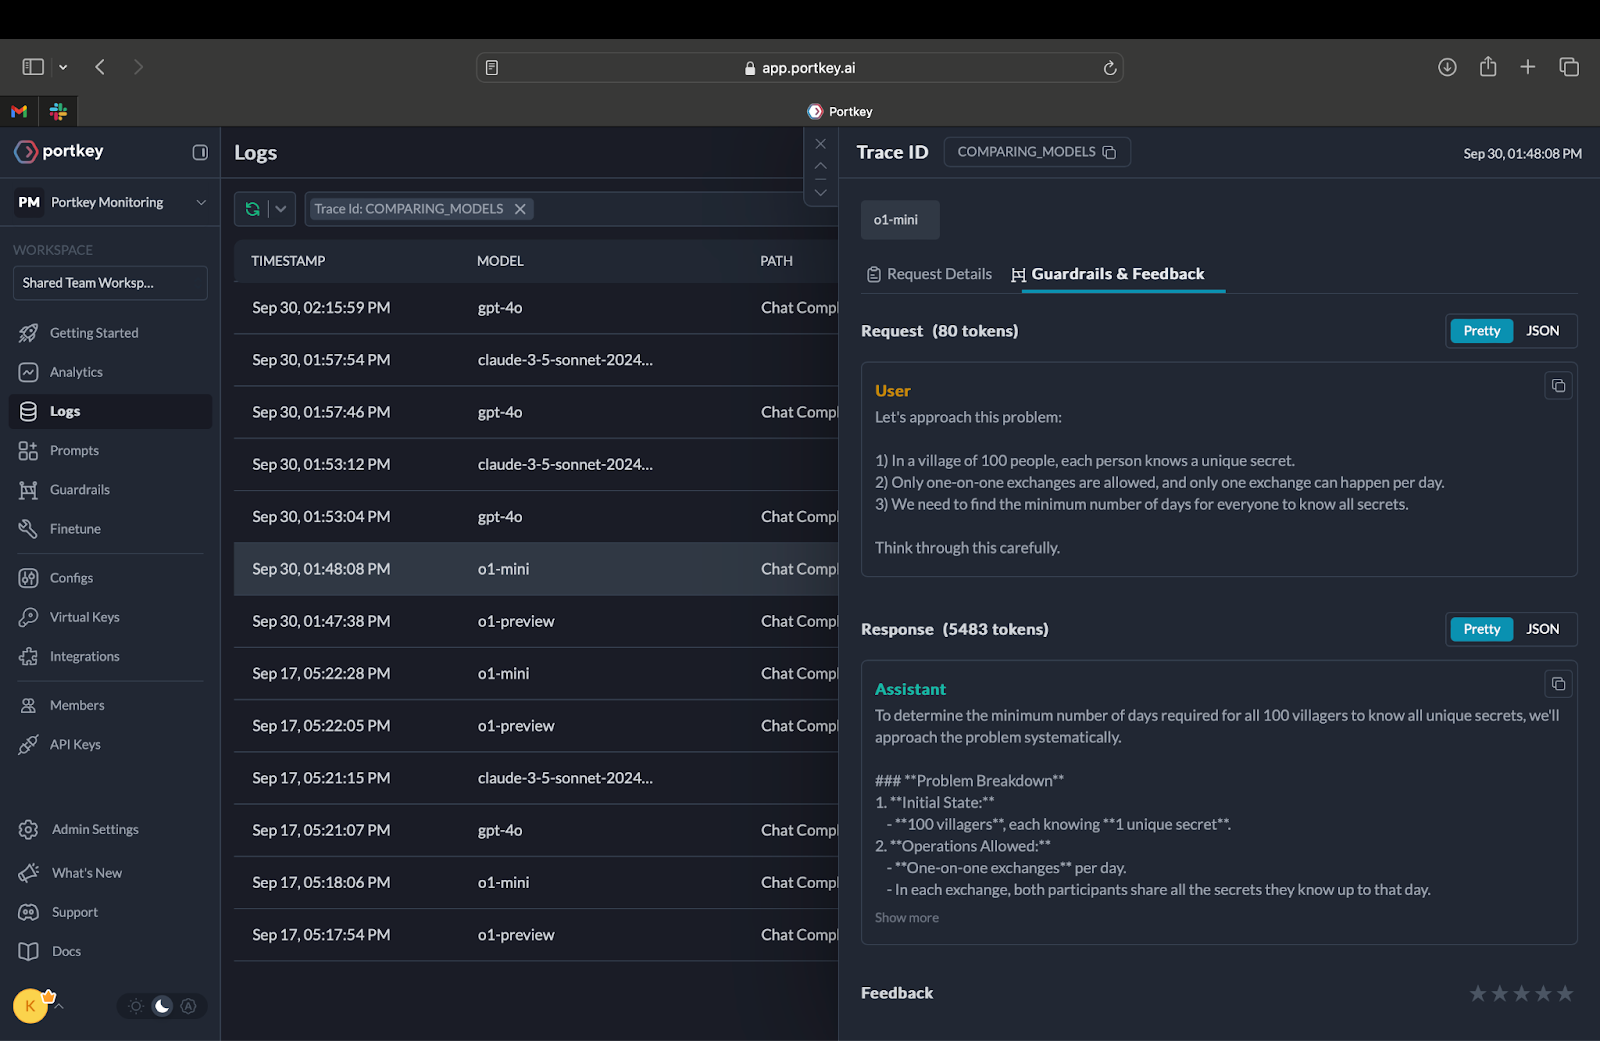The height and width of the screenshot is (1041, 1600).
Task: Open the Prompts section
Action: tap(110, 451)
